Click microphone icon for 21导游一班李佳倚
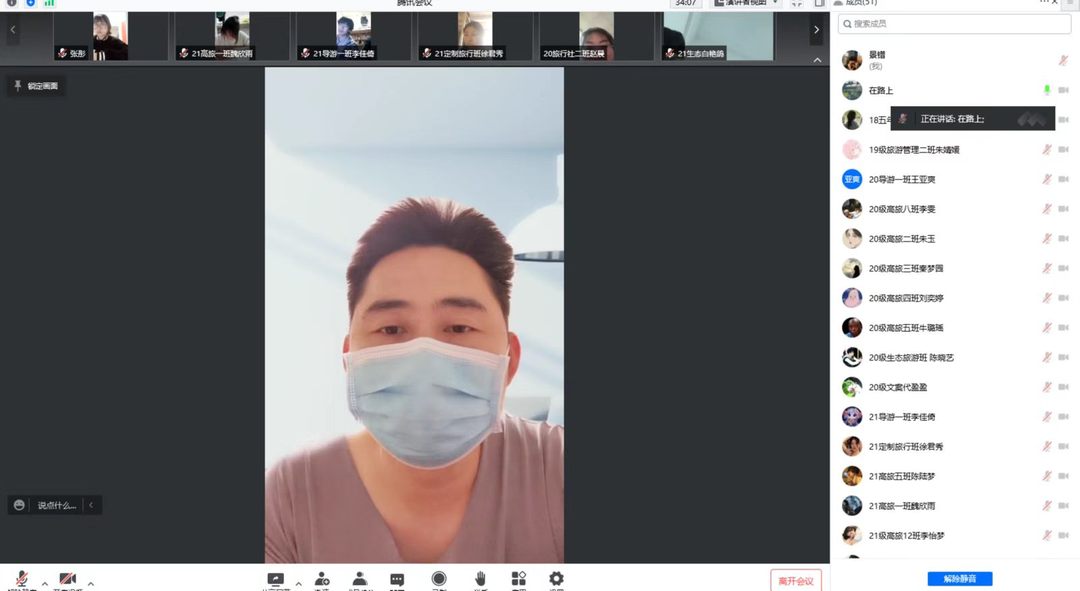The height and width of the screenshot is (591, 1080). (x=1047, y=417)
